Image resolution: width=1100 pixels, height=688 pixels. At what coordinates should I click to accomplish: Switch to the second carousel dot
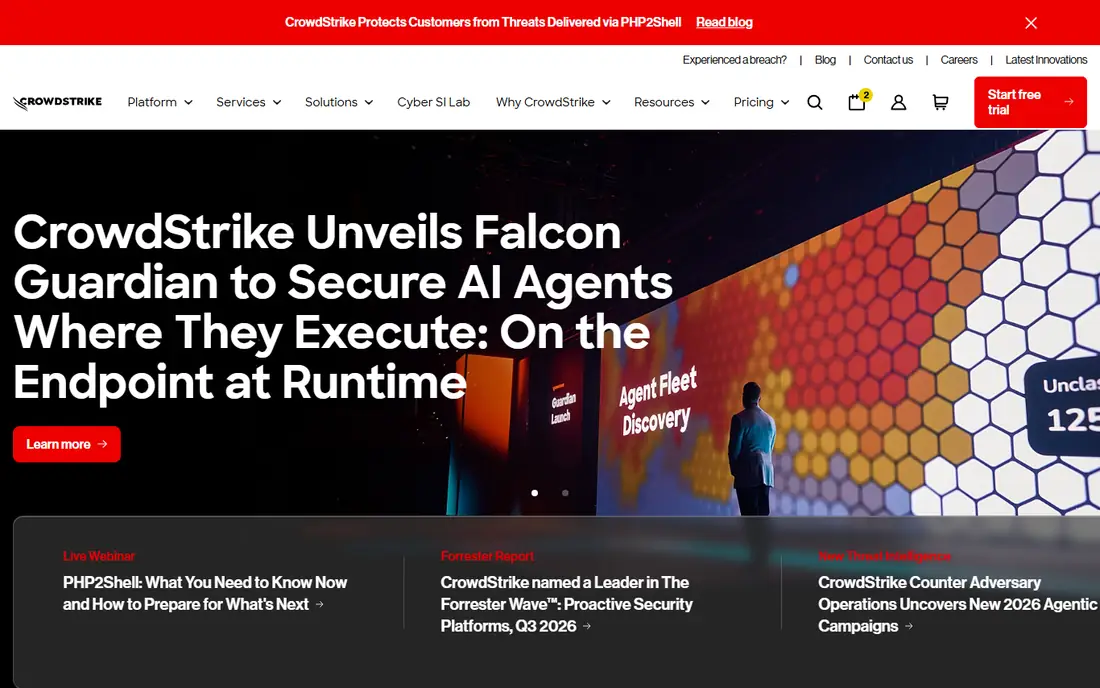click(x=565, y=493)
